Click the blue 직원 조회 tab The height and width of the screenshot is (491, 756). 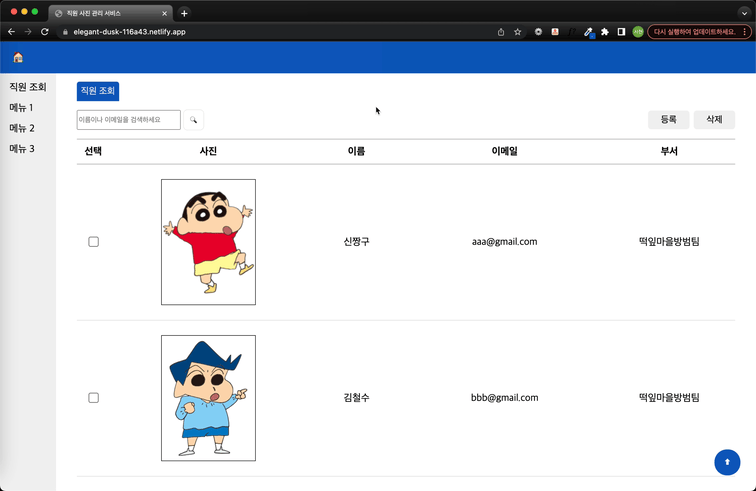pos(98,91)
